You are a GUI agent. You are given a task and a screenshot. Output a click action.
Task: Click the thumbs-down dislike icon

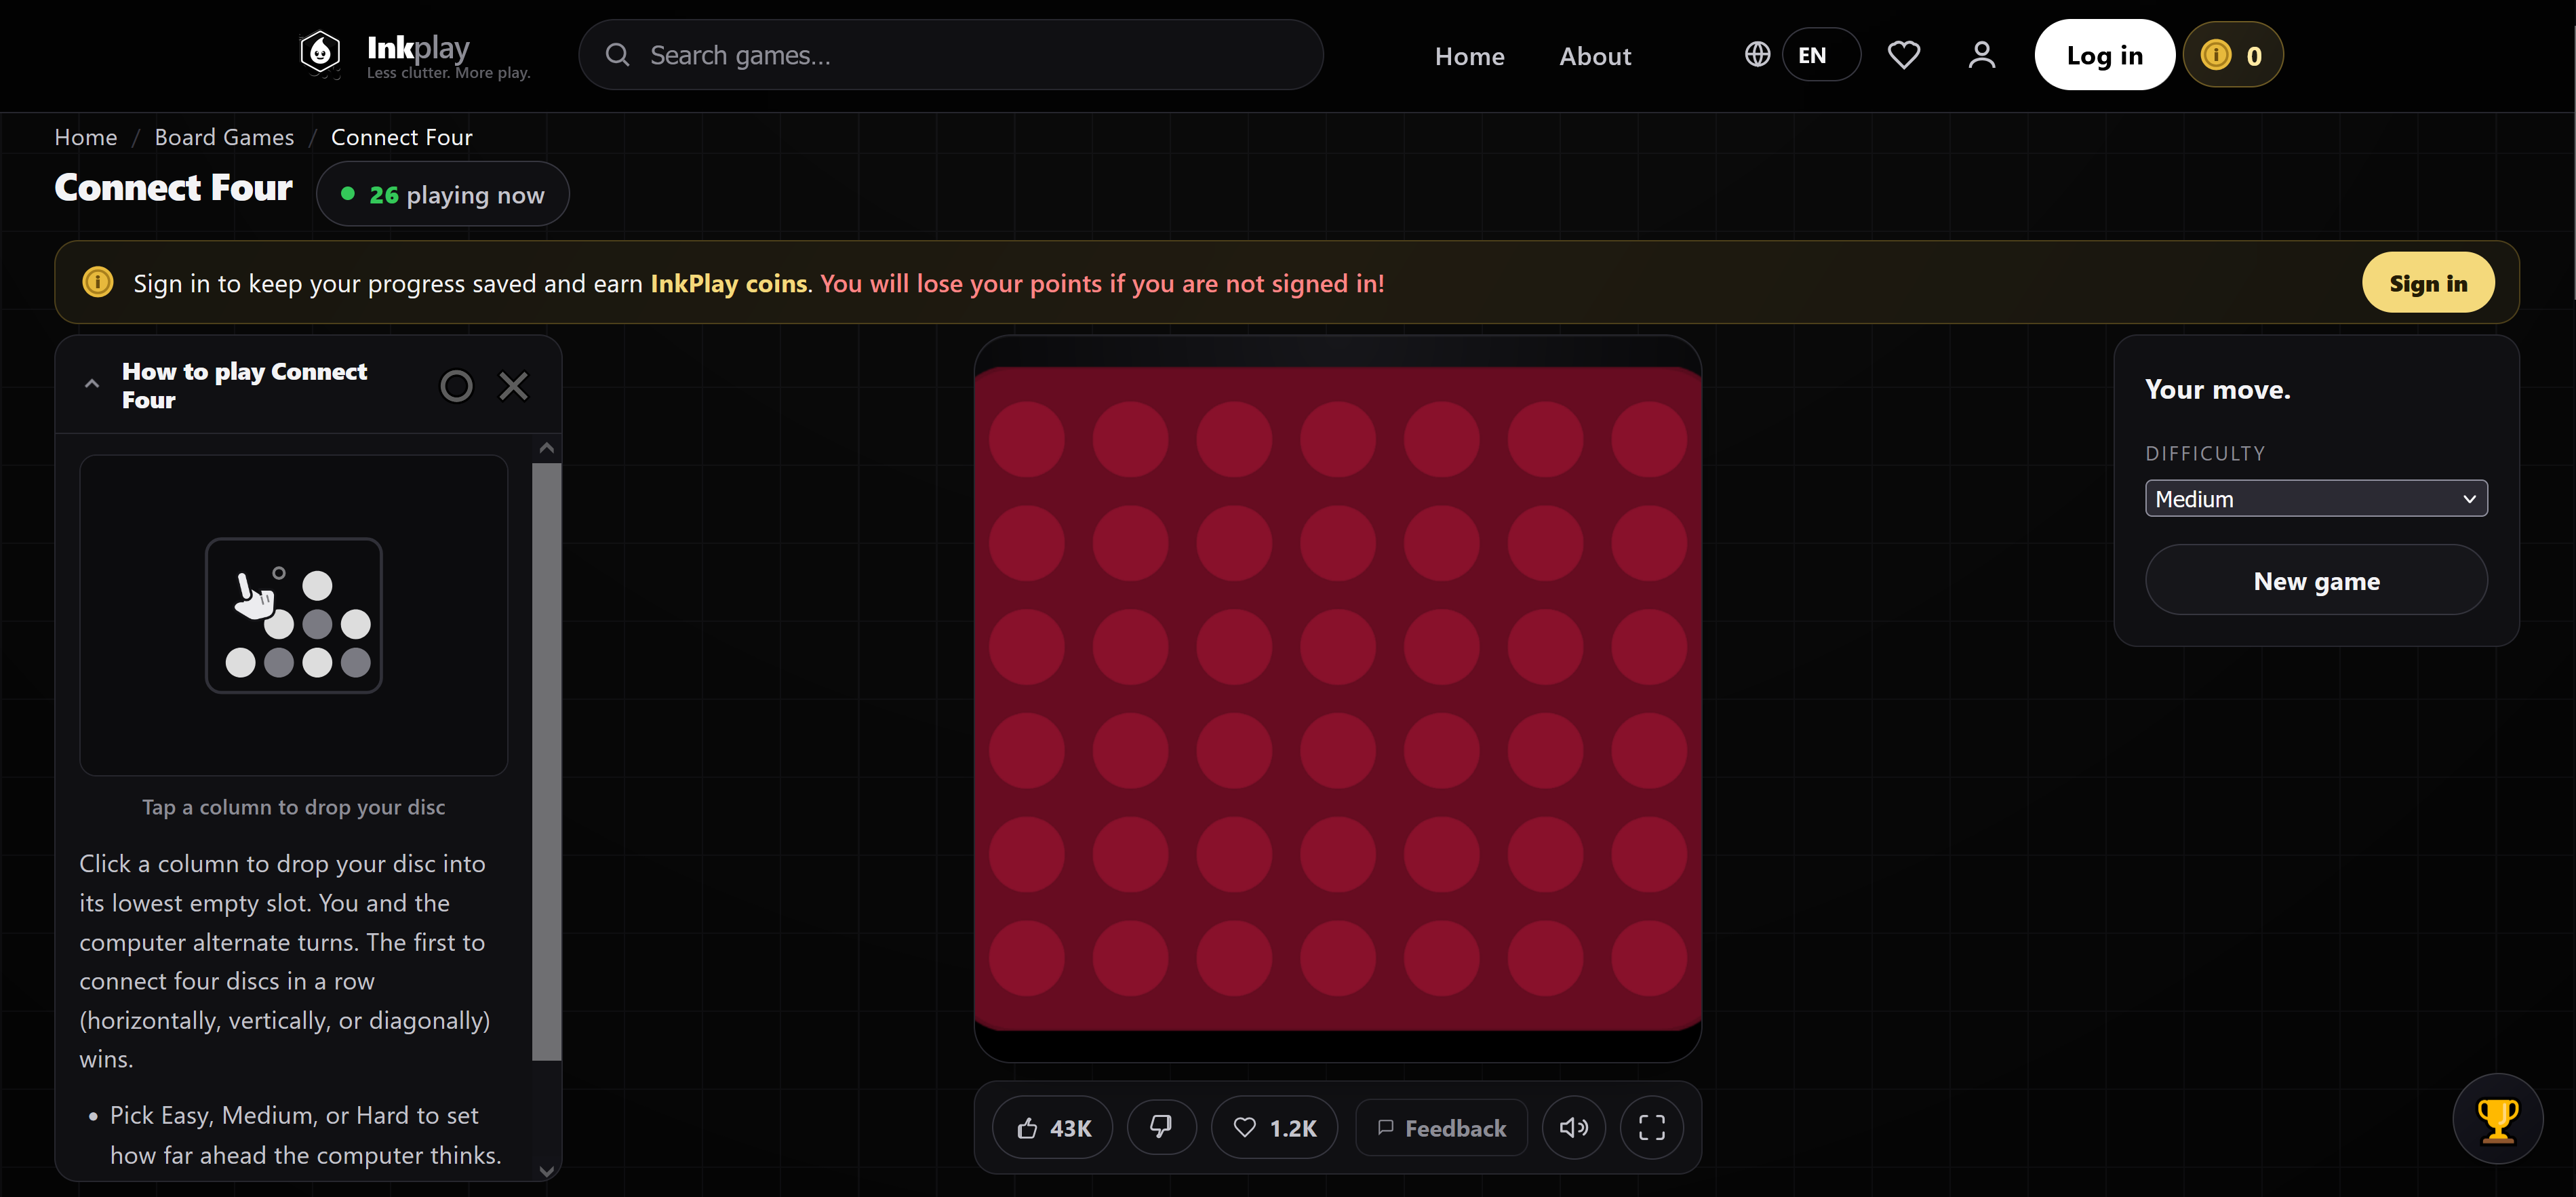click(1161, 1127)
